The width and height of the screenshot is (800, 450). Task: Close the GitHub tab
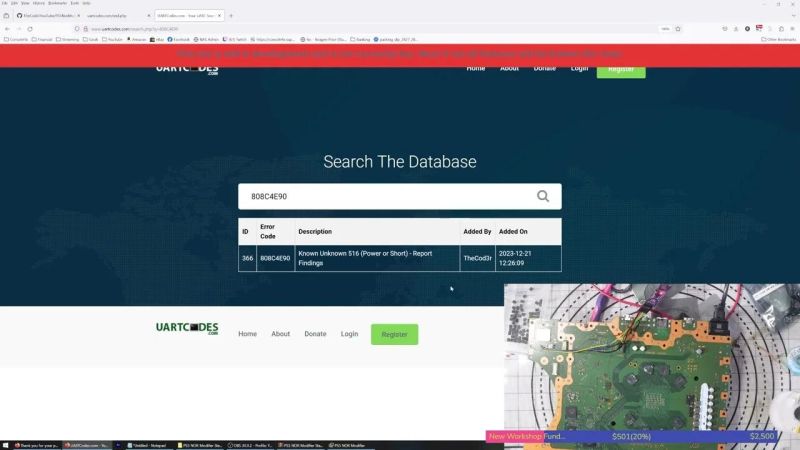point(79,16)
